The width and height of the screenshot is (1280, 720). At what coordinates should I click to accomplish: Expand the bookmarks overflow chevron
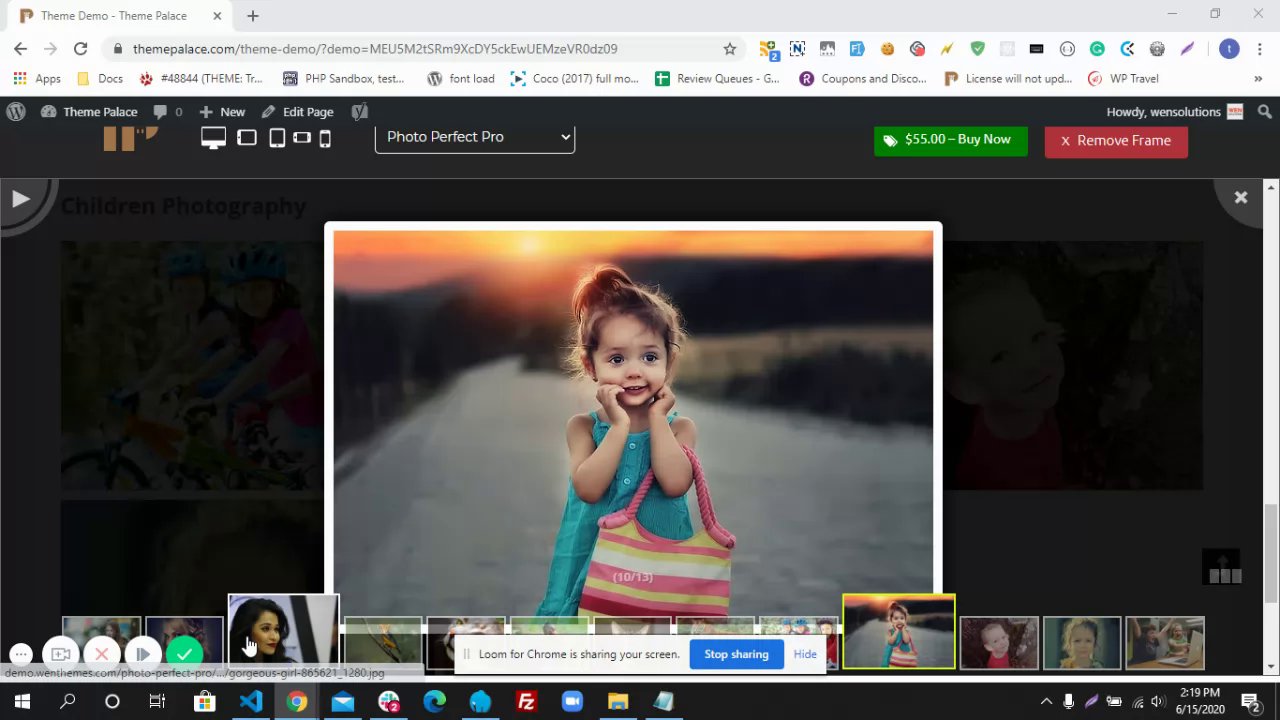click(x=1258, y=79)
